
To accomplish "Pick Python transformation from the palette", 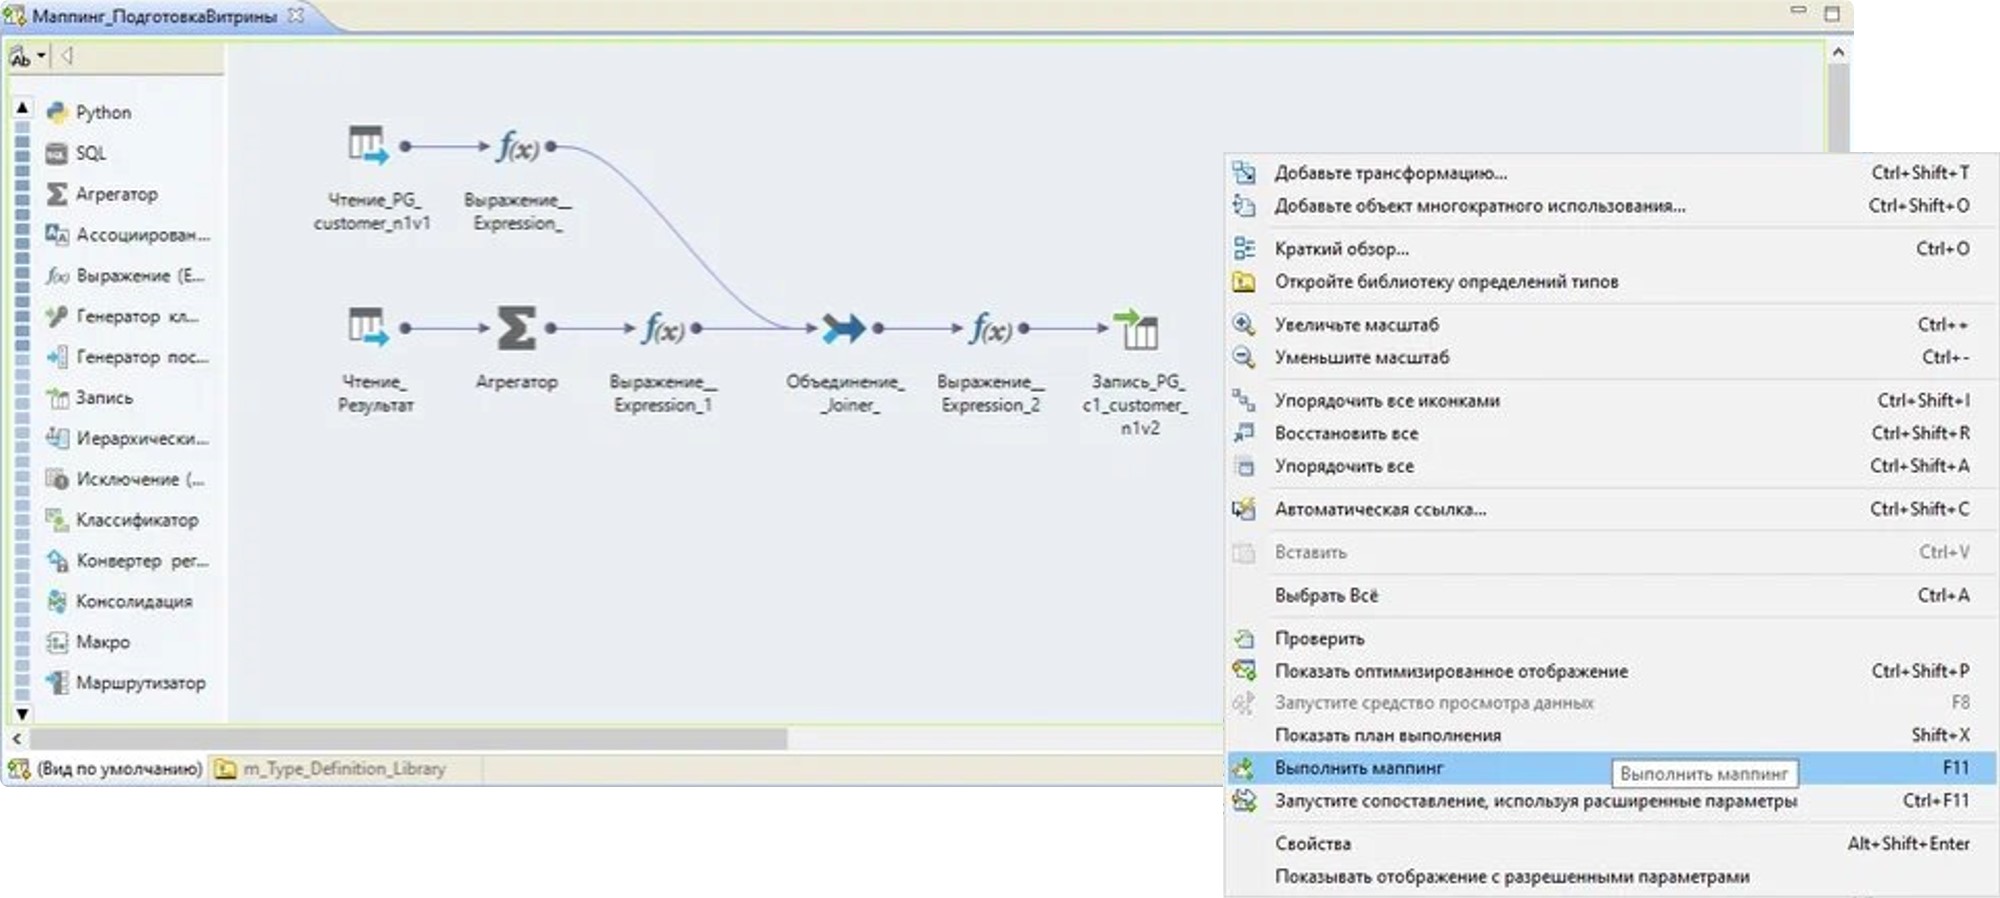I will (x=103, y=113).
